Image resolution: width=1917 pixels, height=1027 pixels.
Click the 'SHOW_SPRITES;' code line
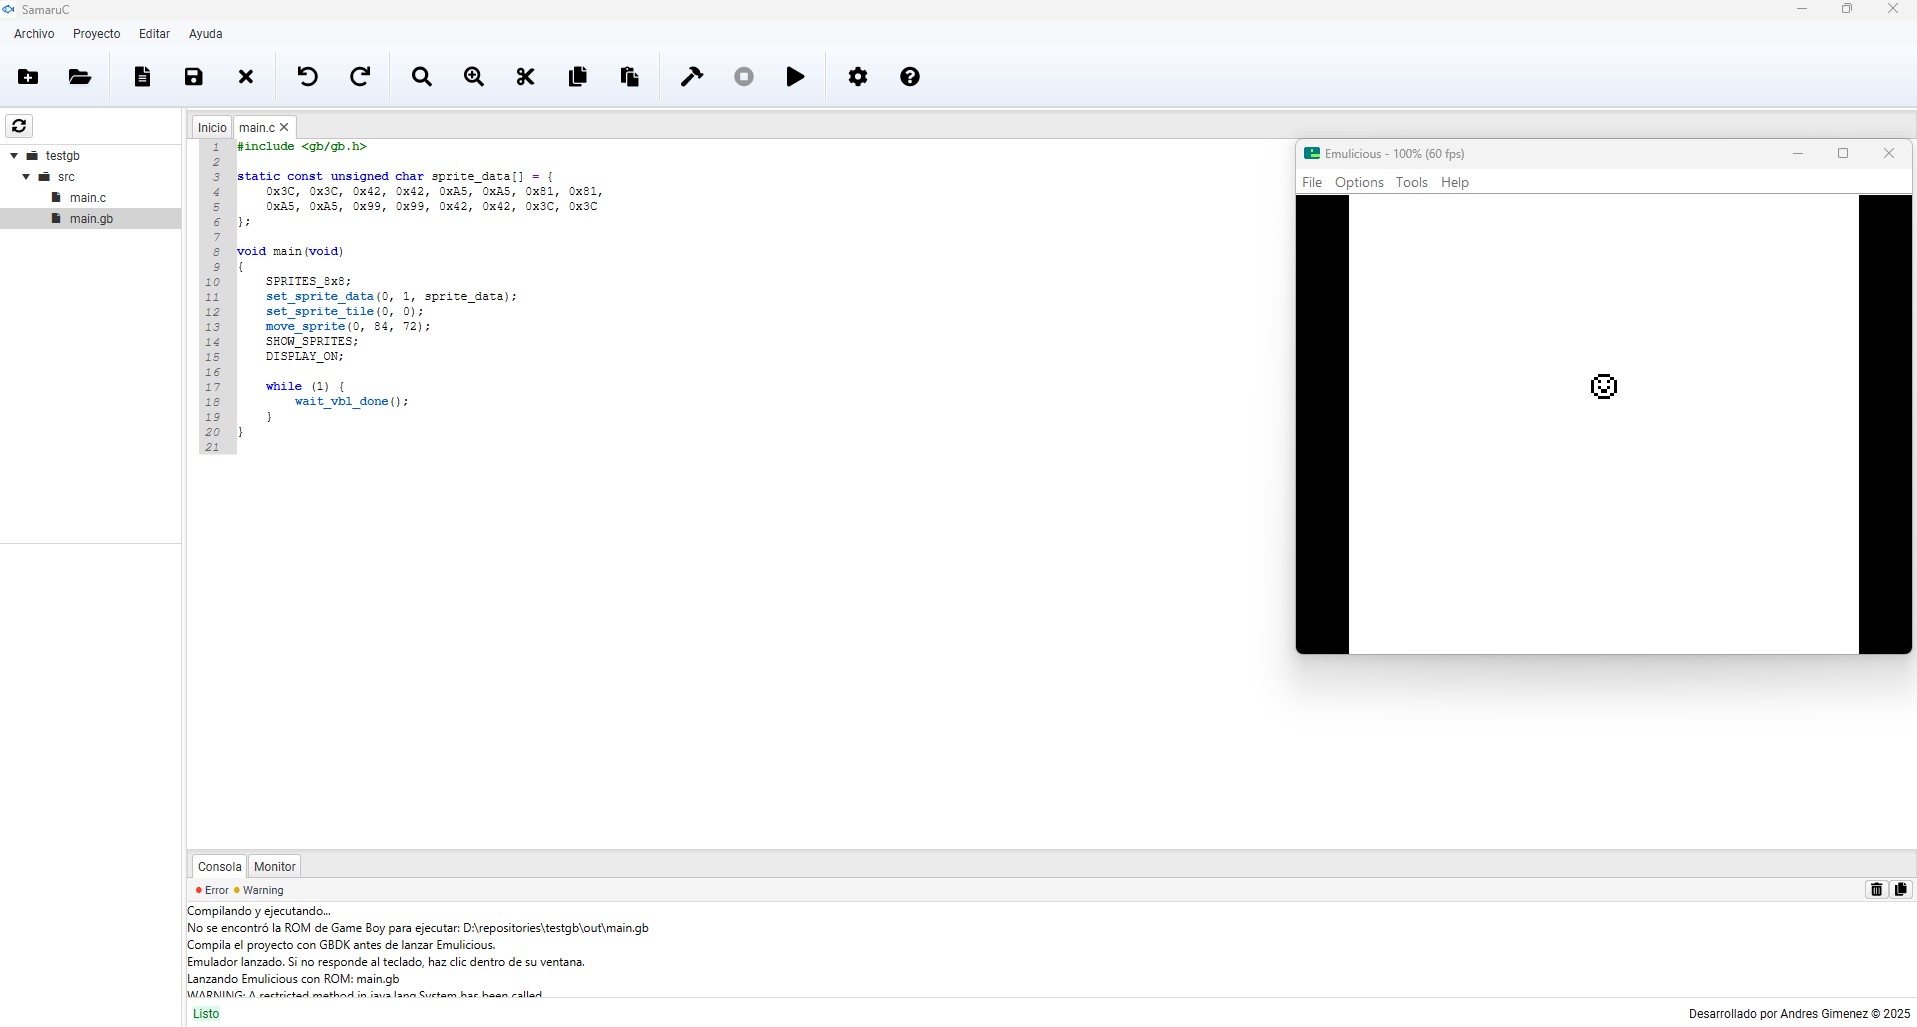tap(312, 342)
